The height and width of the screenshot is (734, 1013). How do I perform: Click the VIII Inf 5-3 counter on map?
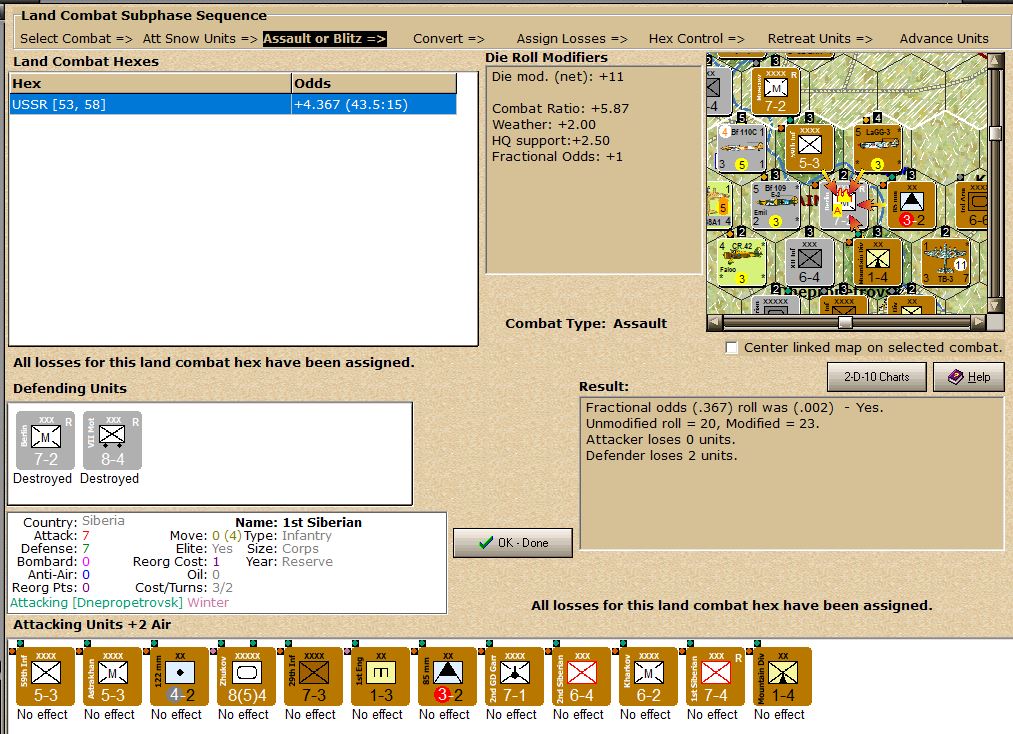(x=809, y=149)
